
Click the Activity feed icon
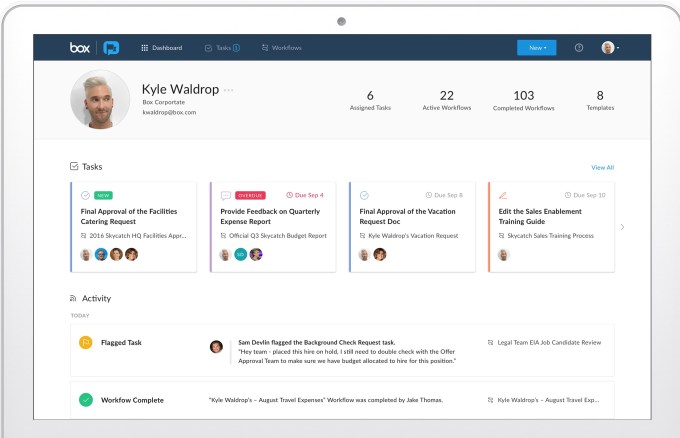pyautogui.click(x=73, y=298)
